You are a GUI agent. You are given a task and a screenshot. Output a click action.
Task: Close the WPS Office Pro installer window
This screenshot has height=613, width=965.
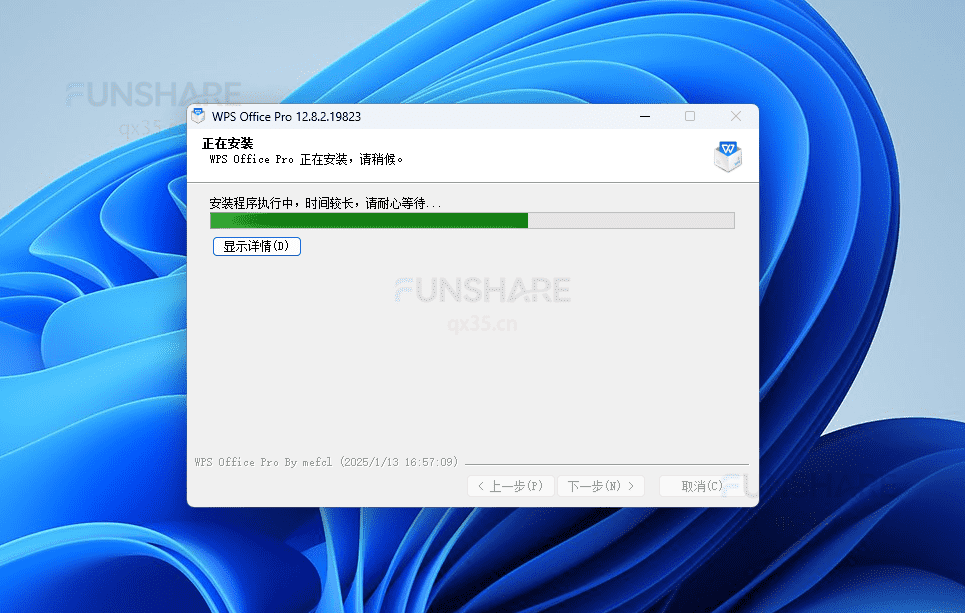(x=735, y=116)
